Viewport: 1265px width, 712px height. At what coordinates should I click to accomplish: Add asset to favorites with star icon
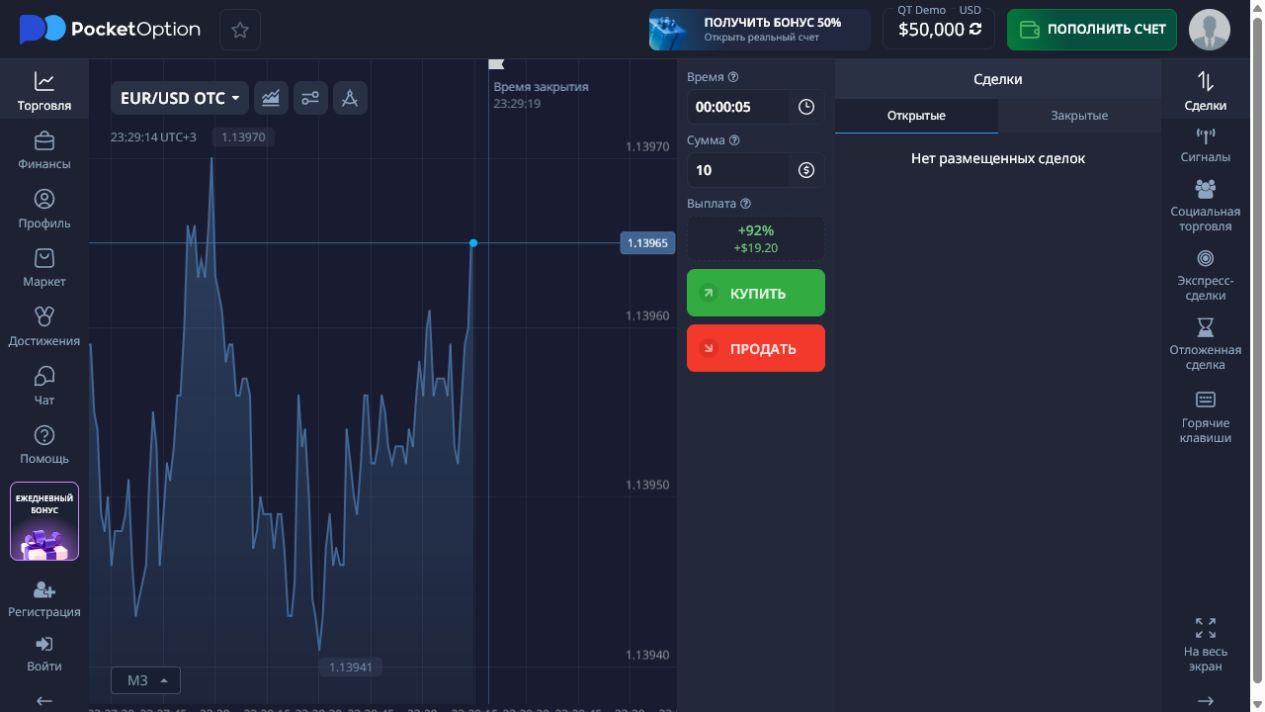coord(240,30)
